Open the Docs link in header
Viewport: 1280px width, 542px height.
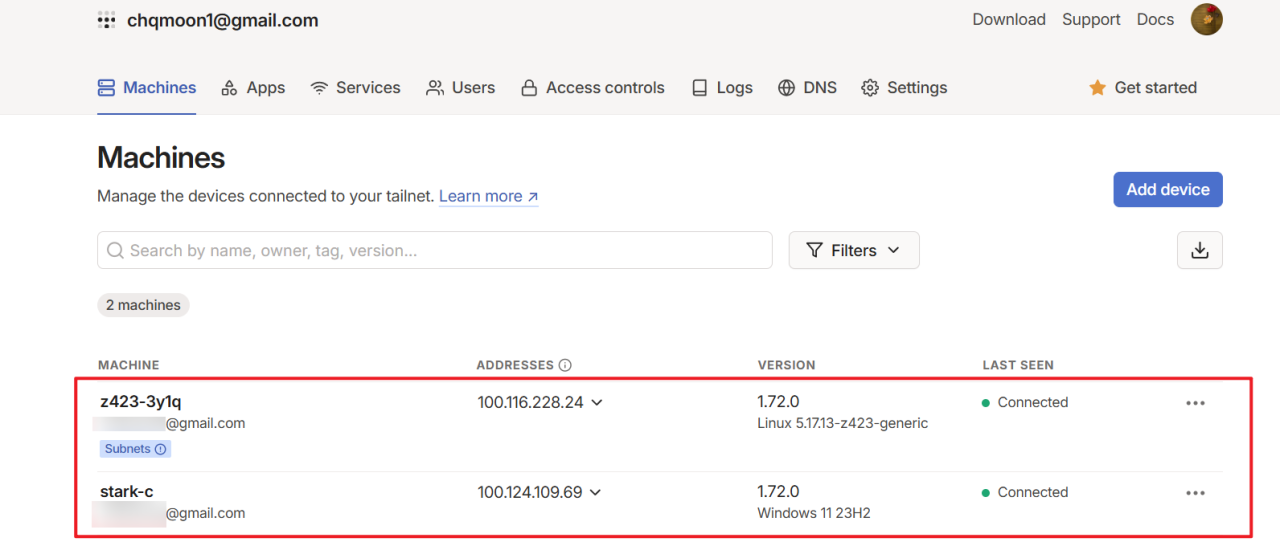tap(1155, 19)
